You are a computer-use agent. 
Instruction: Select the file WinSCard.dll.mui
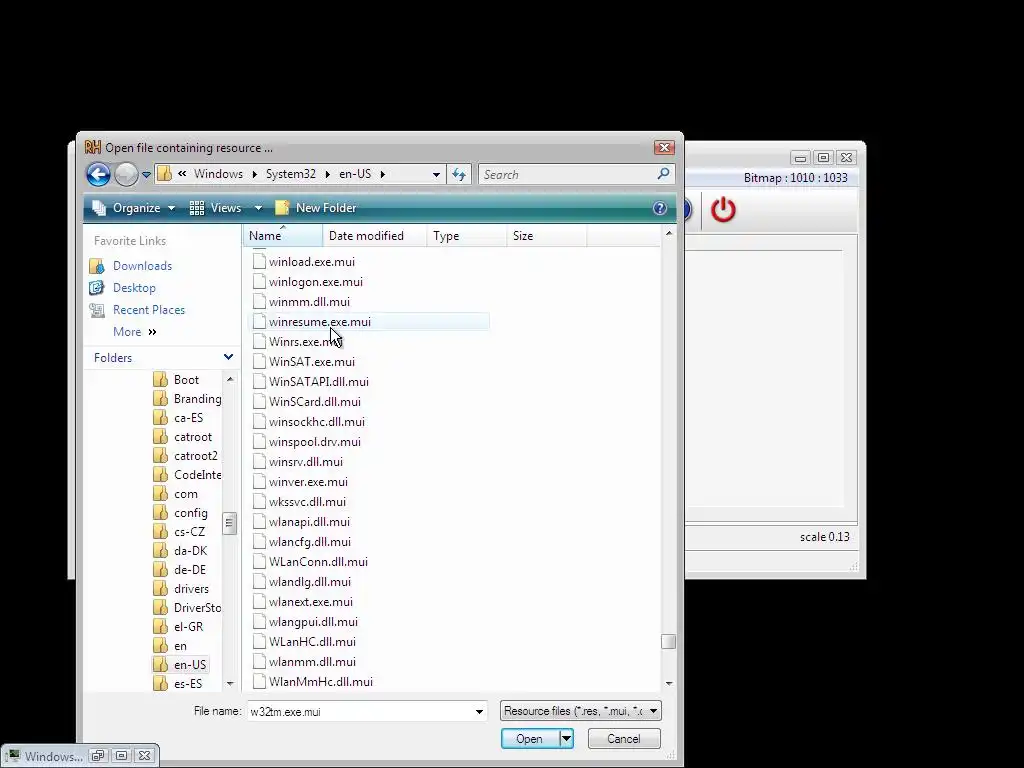pos(315,402)
